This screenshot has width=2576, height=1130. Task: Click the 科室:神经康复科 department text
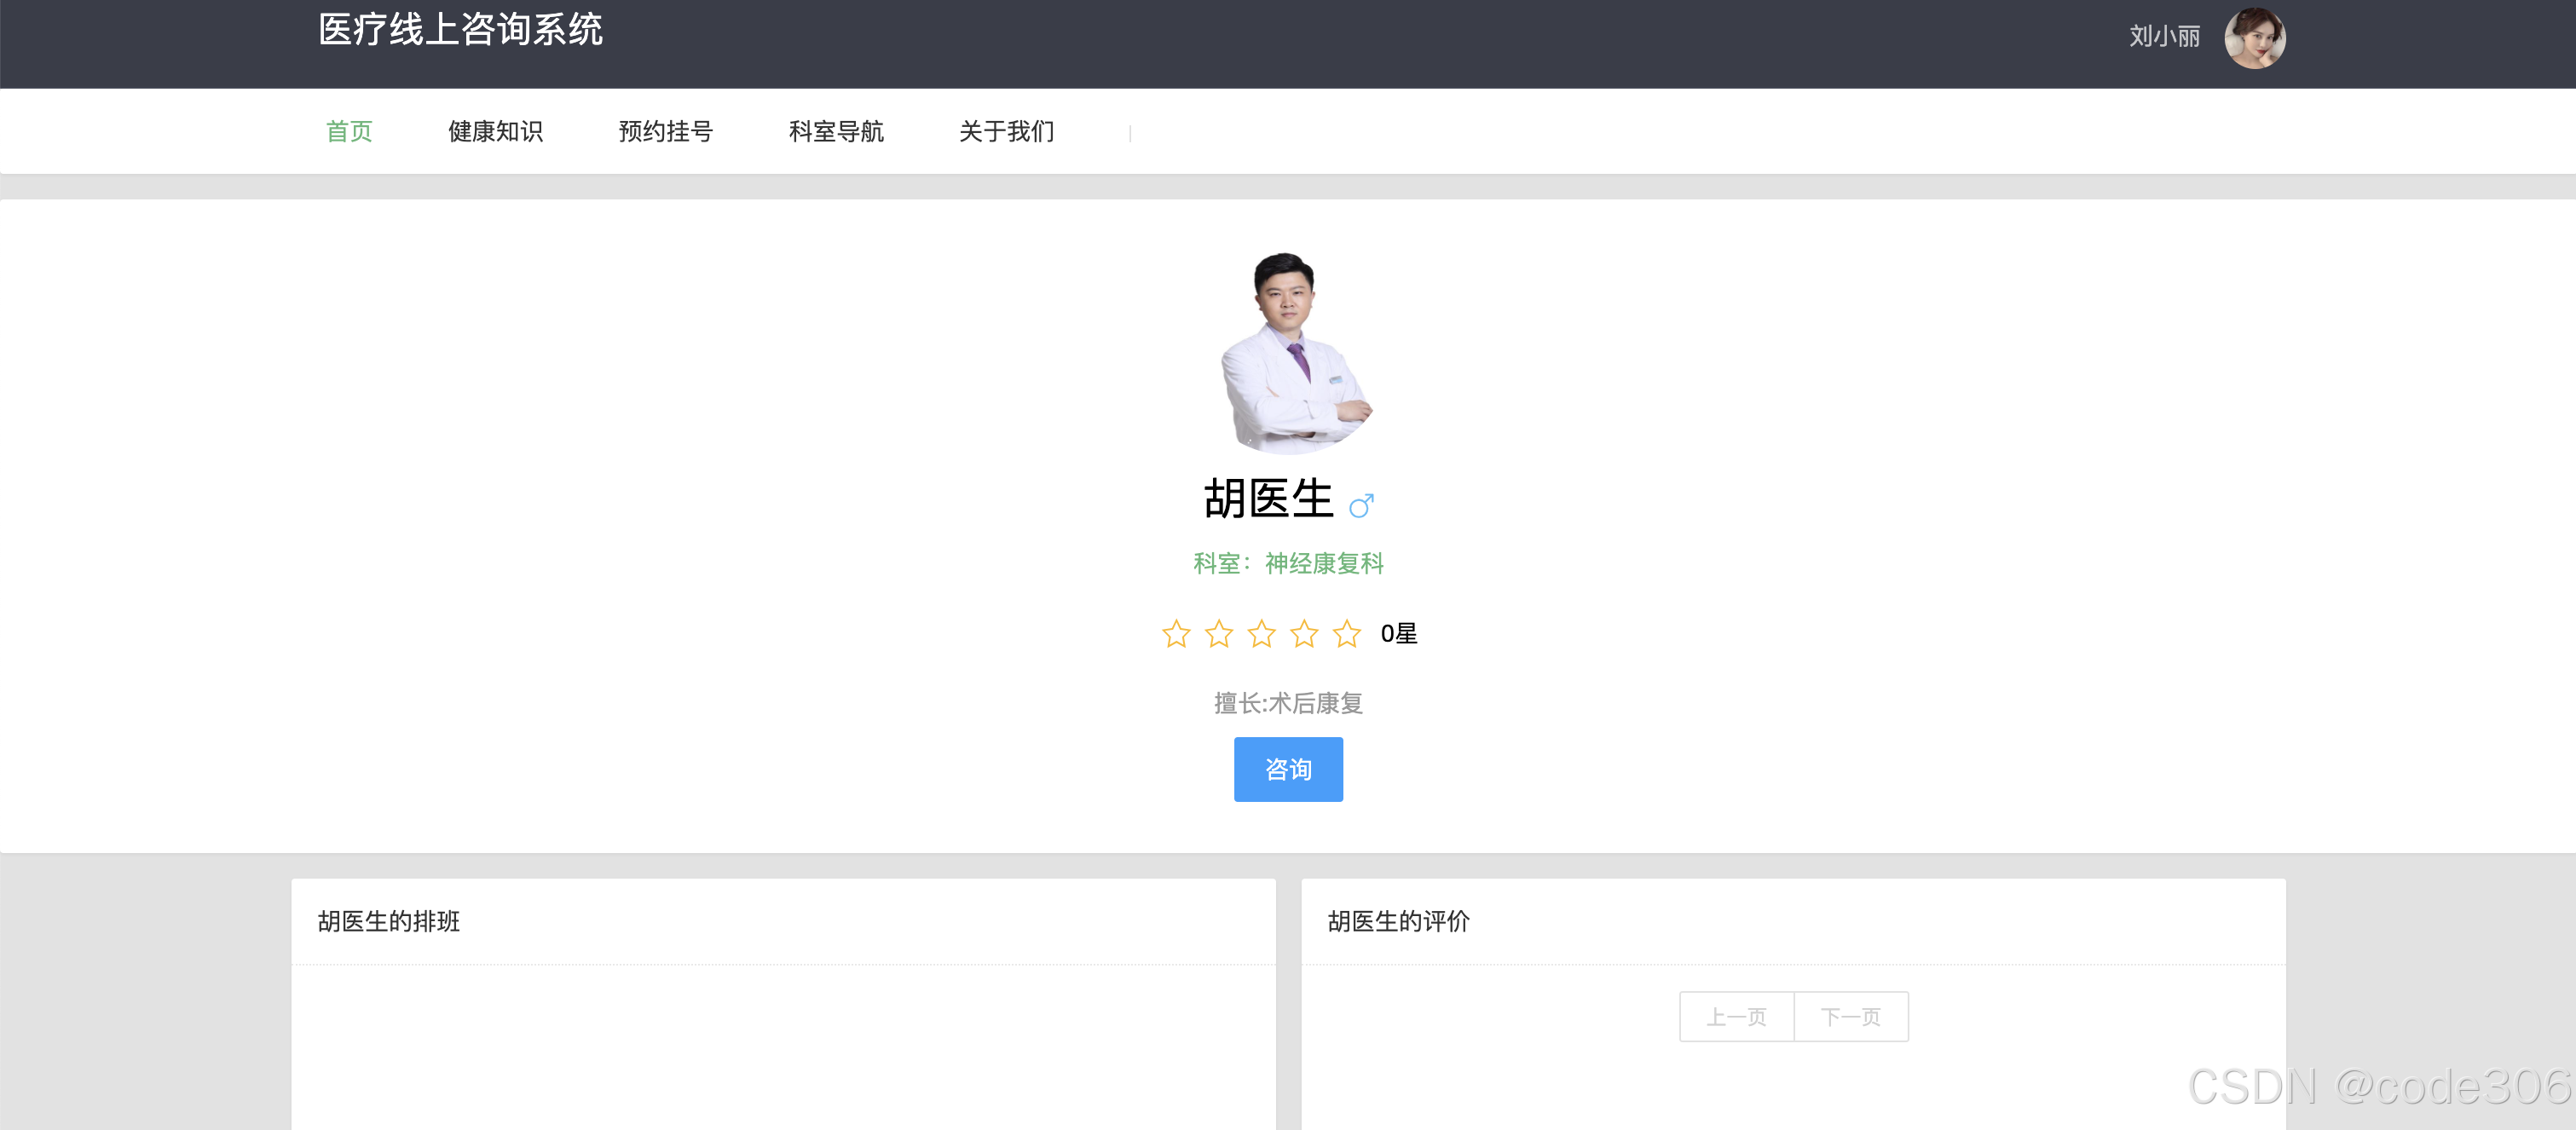[1288, 564]
